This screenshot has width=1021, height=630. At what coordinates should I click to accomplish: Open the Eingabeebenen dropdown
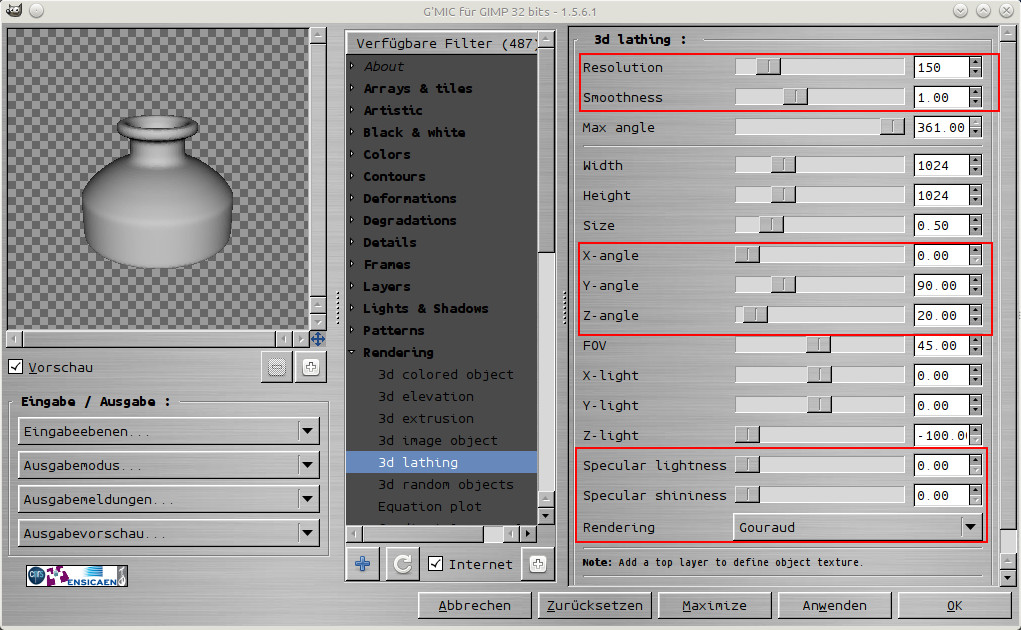168,431
